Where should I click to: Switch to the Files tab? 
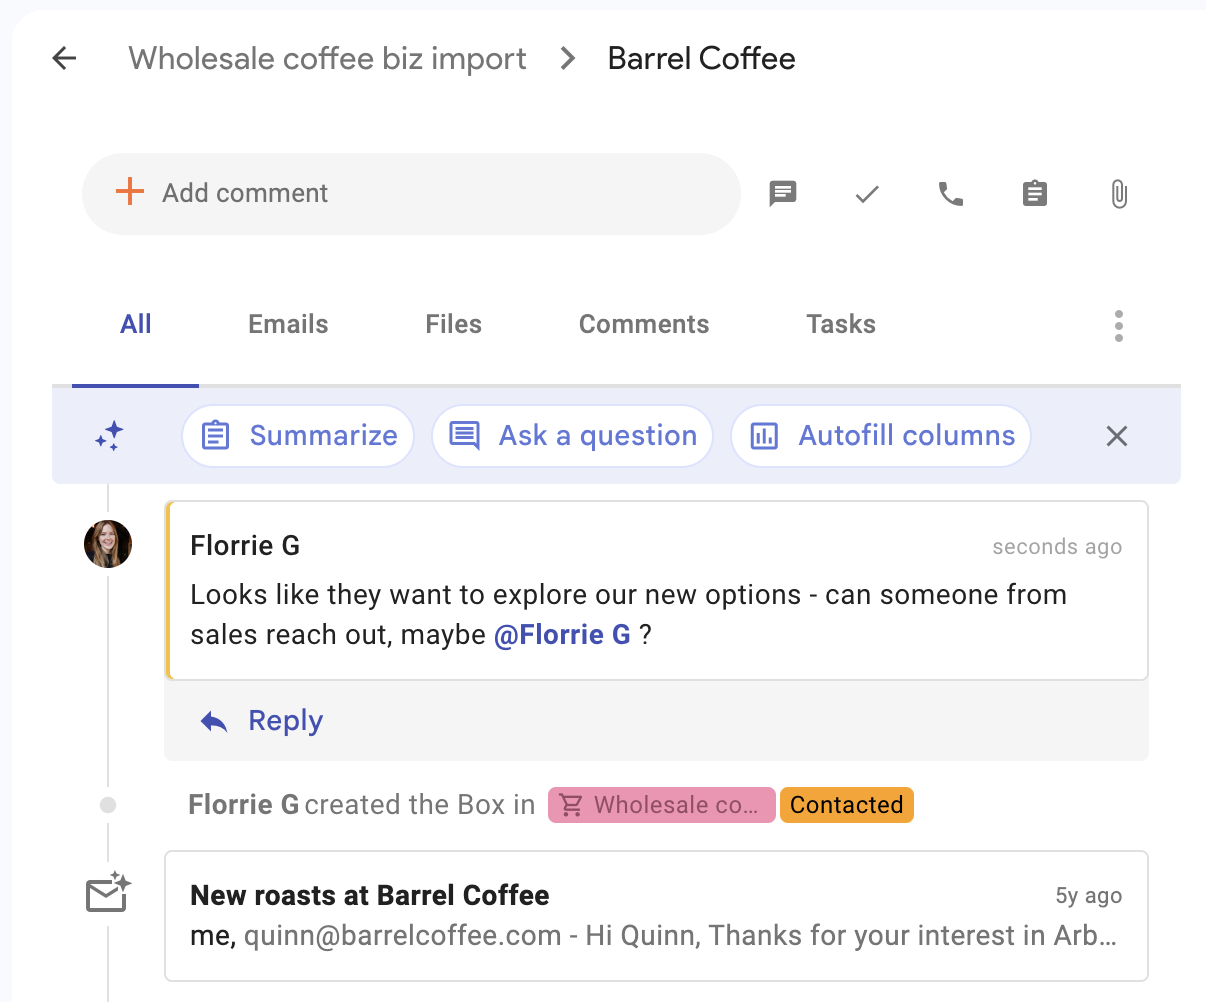coord(453,324)
